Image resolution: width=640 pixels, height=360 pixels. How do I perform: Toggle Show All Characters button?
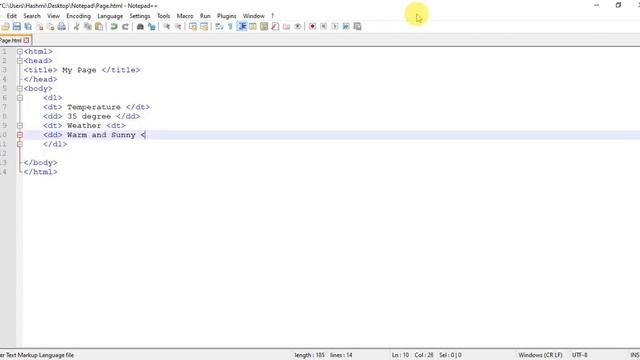click(x=230, y=27)
